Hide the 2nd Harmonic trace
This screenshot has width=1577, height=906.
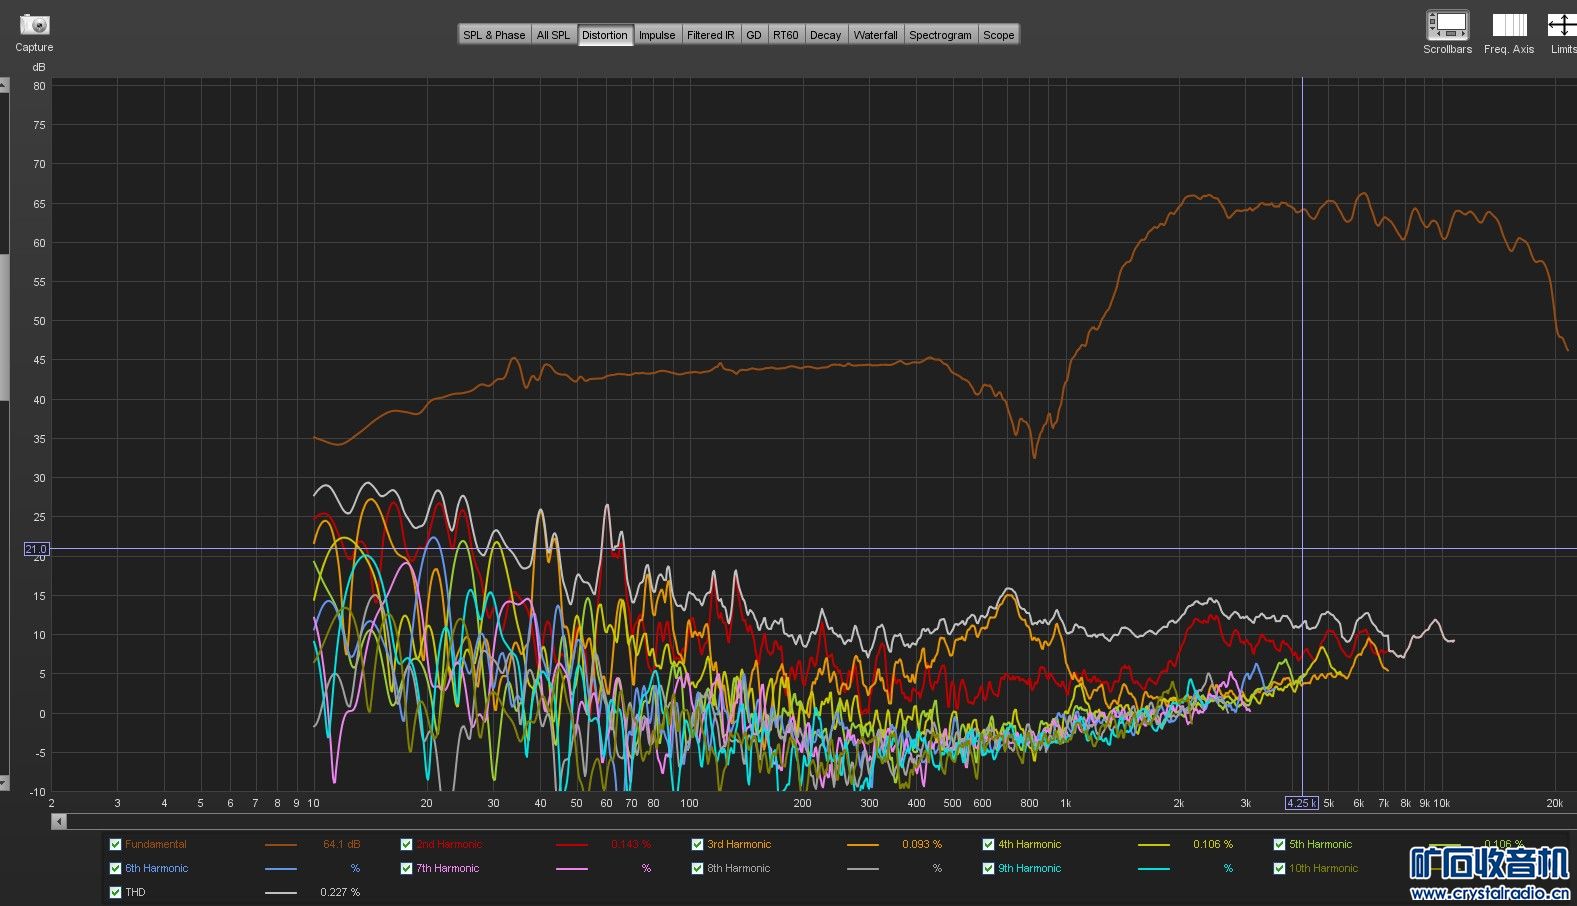tap(406, 844)
